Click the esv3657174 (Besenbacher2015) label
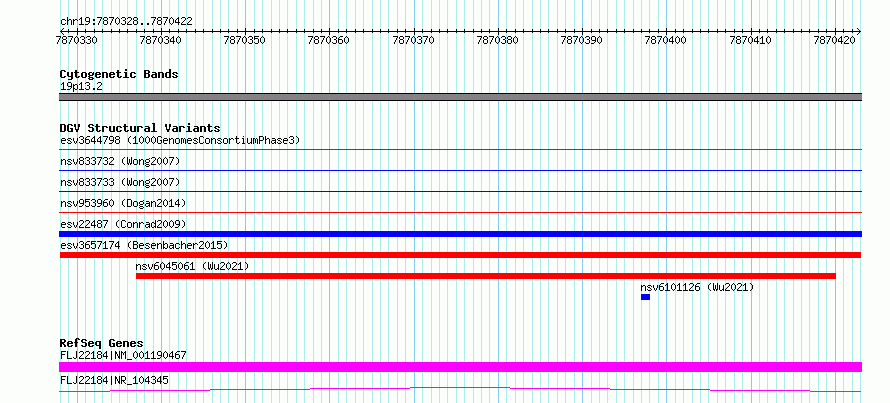This screenshot has height=403, width=890. tap(144, 245)
